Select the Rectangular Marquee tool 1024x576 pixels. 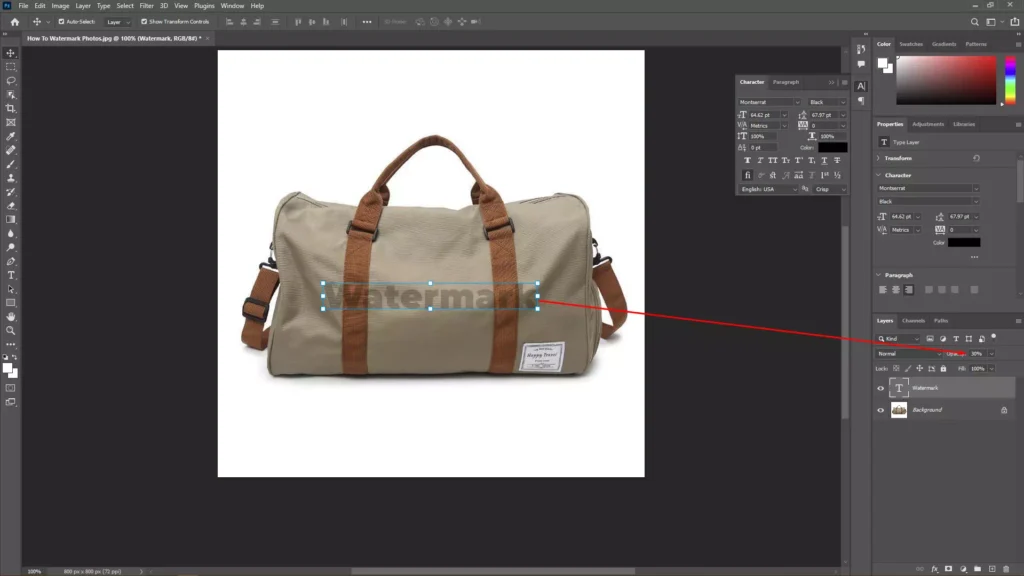point(10,67)
